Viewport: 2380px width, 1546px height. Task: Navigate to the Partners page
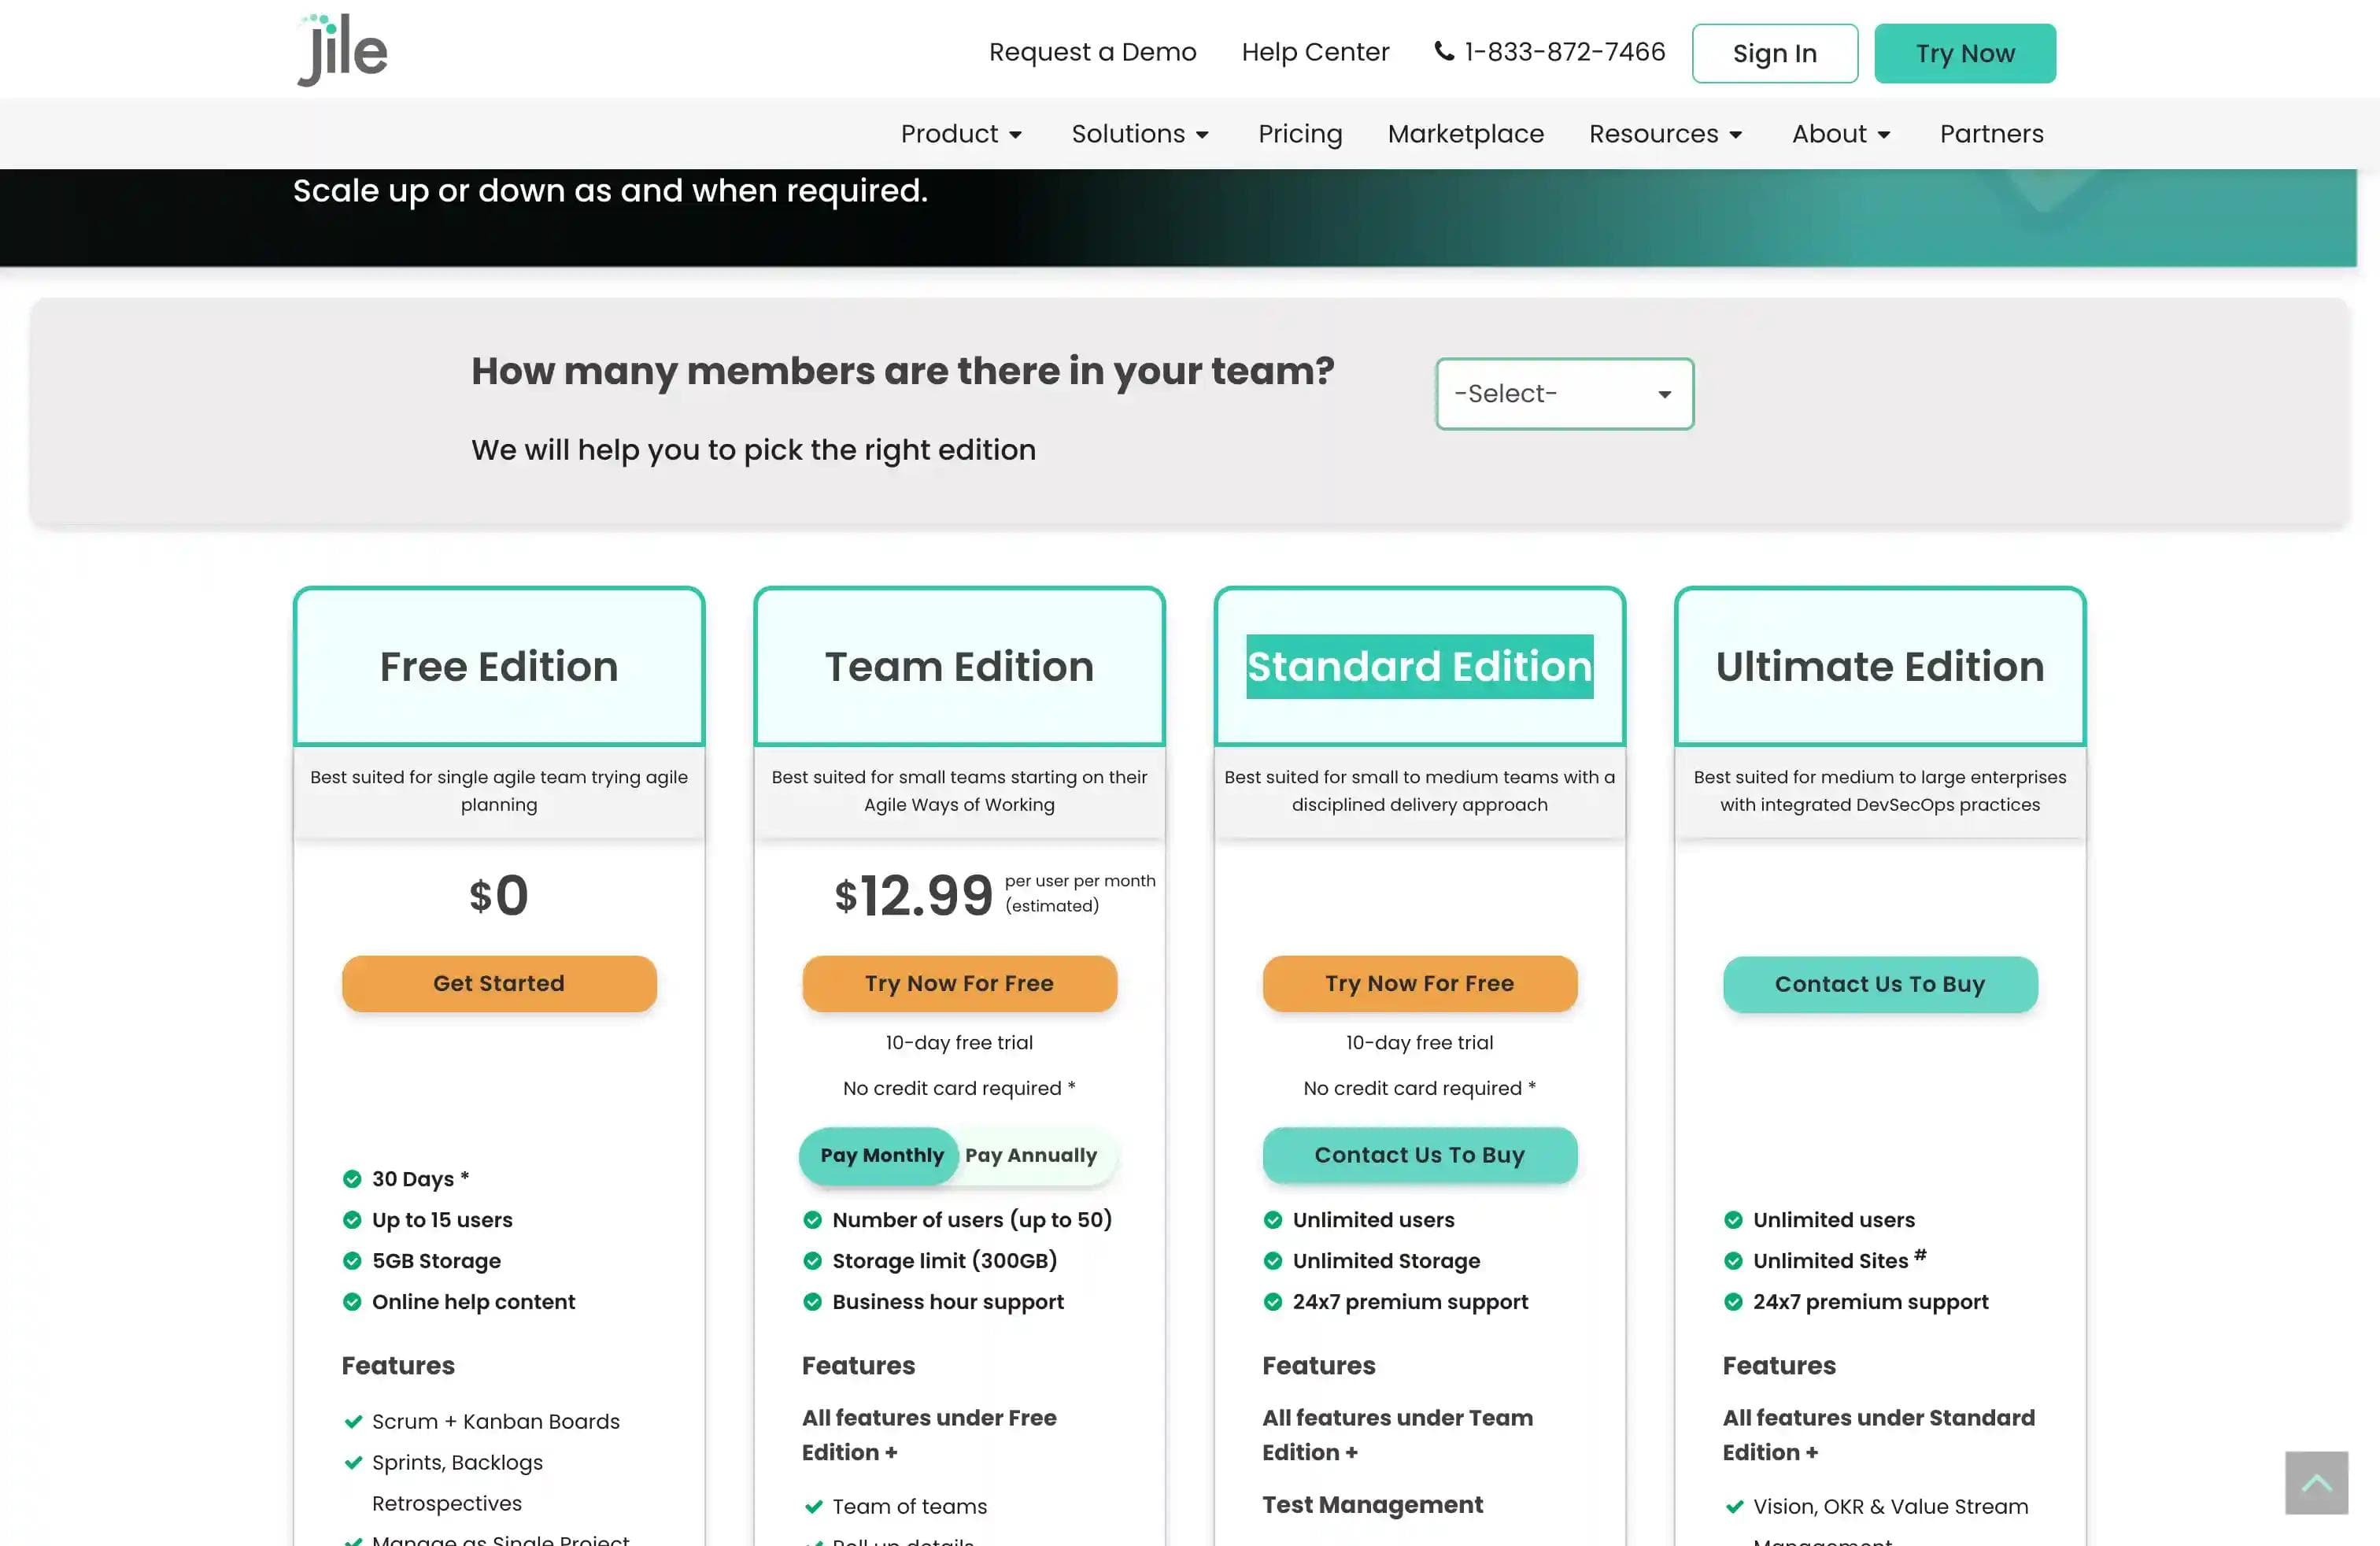(1990, 133)
